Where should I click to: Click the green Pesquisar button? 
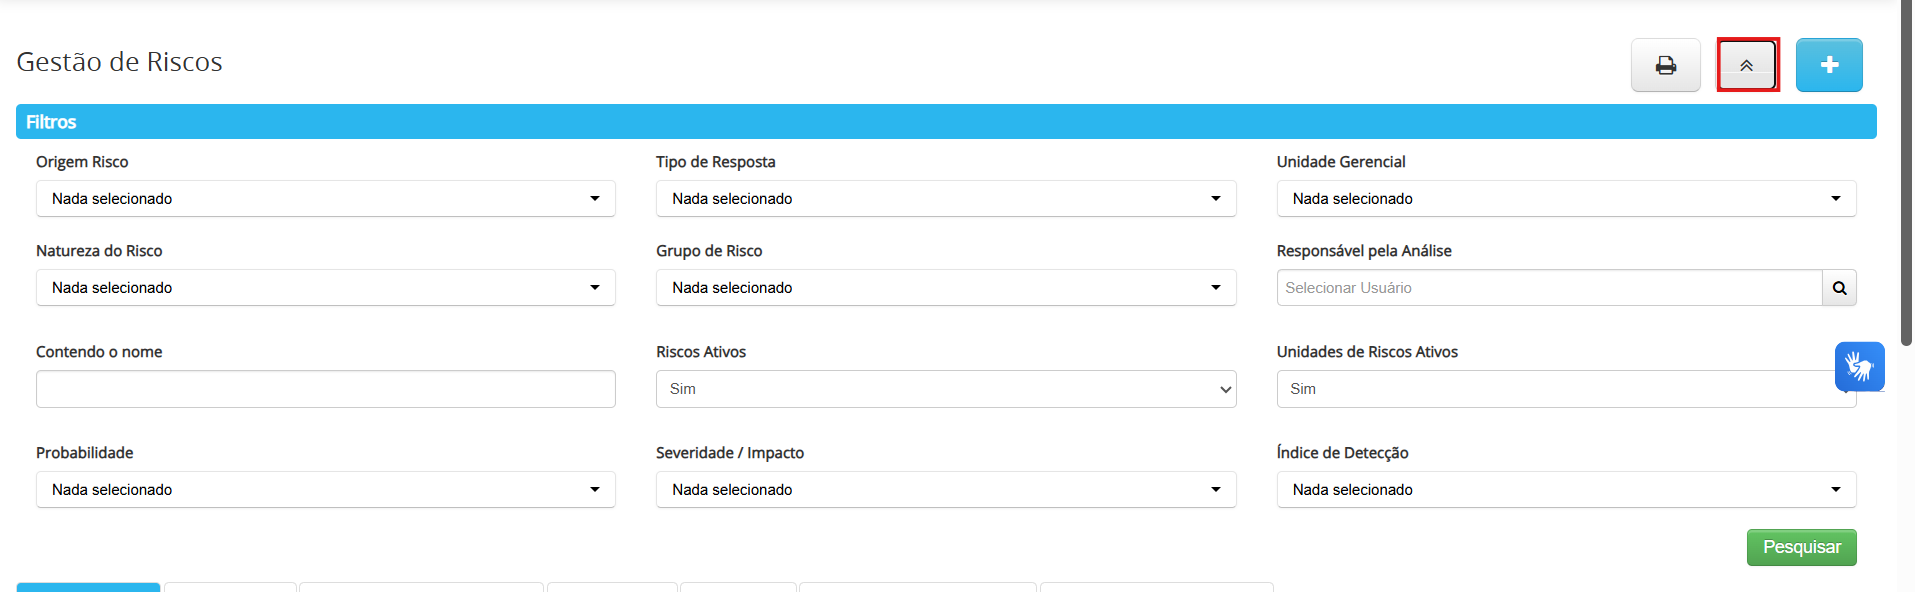click(1801, 547)
